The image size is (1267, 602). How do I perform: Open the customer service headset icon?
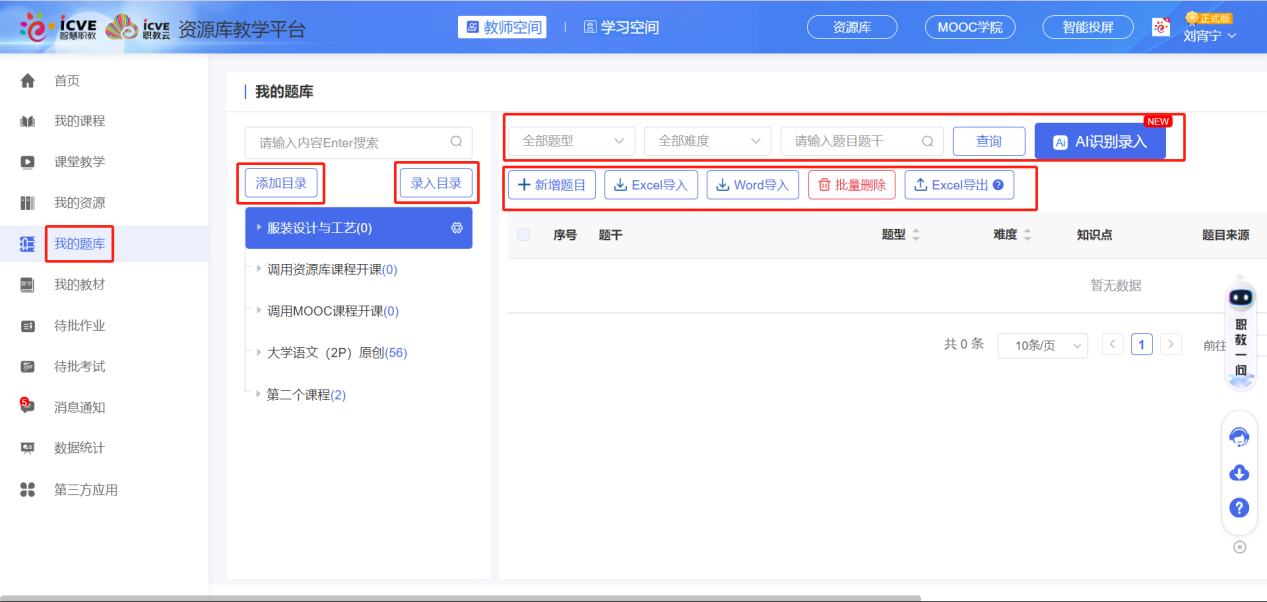pos(1239,437)
